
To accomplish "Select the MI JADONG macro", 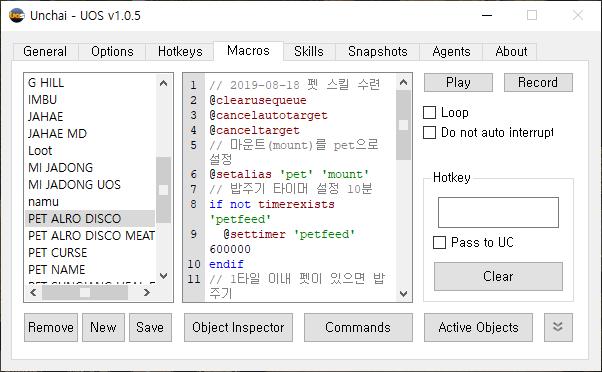I will point(91,168).
